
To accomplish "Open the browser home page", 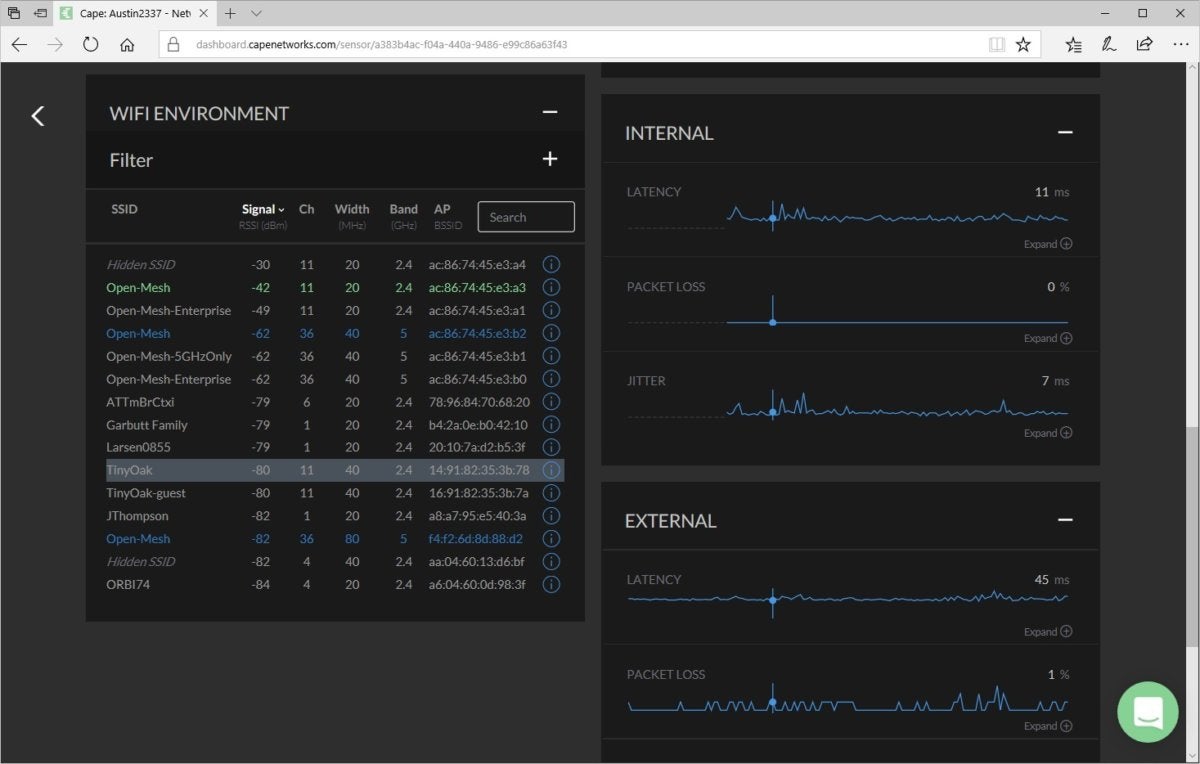I will [x=127, y=45].
